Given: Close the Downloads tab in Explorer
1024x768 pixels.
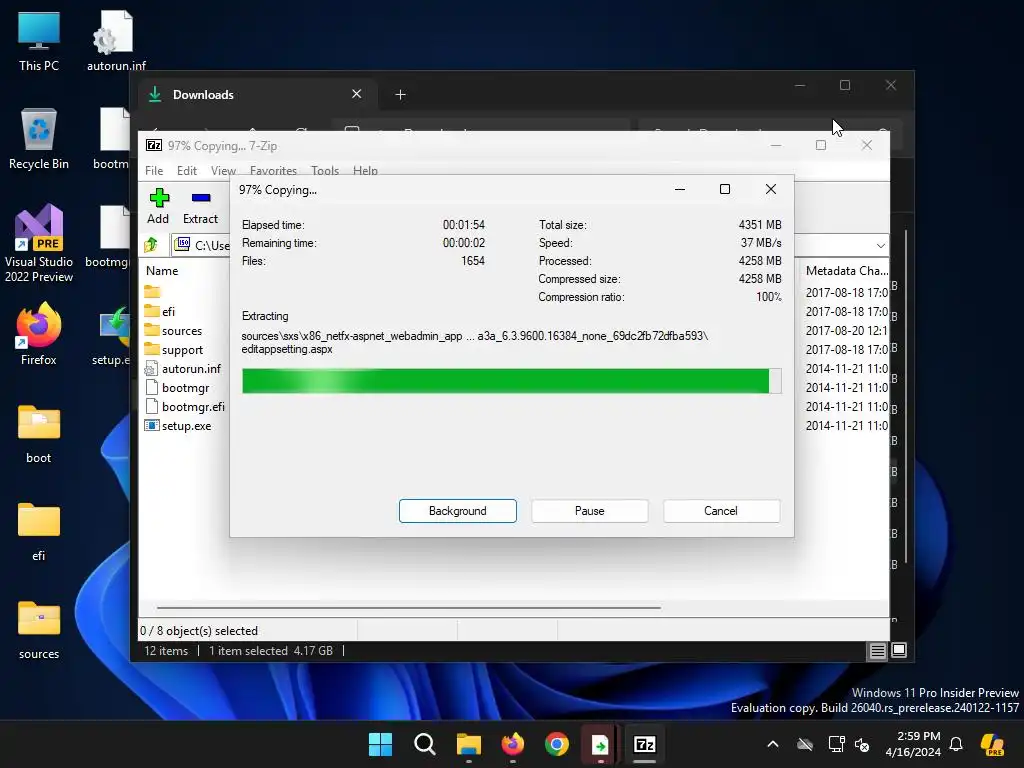Looking at the screenshot, I should (x=357, y=94).
